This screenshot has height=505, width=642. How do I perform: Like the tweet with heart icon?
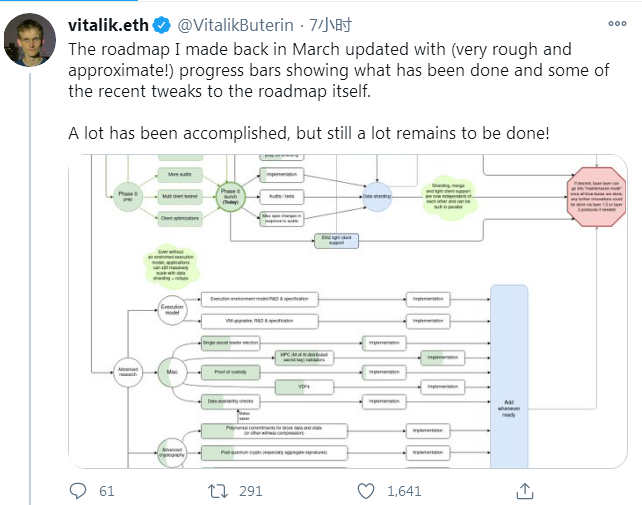coord(366,491)
